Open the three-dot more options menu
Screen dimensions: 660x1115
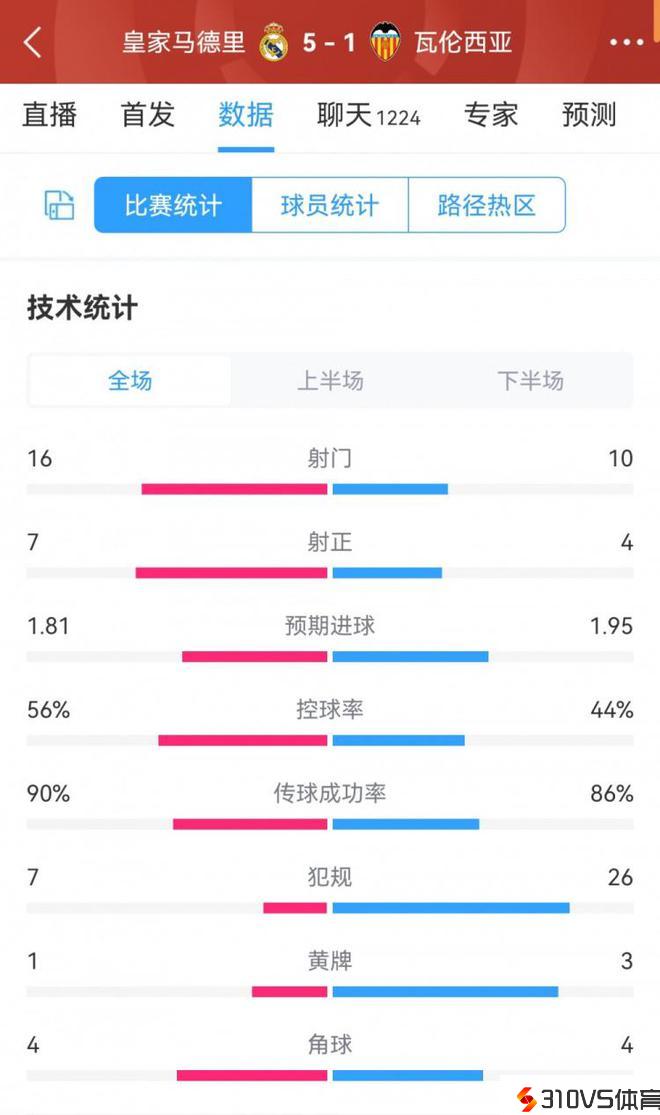626,42
